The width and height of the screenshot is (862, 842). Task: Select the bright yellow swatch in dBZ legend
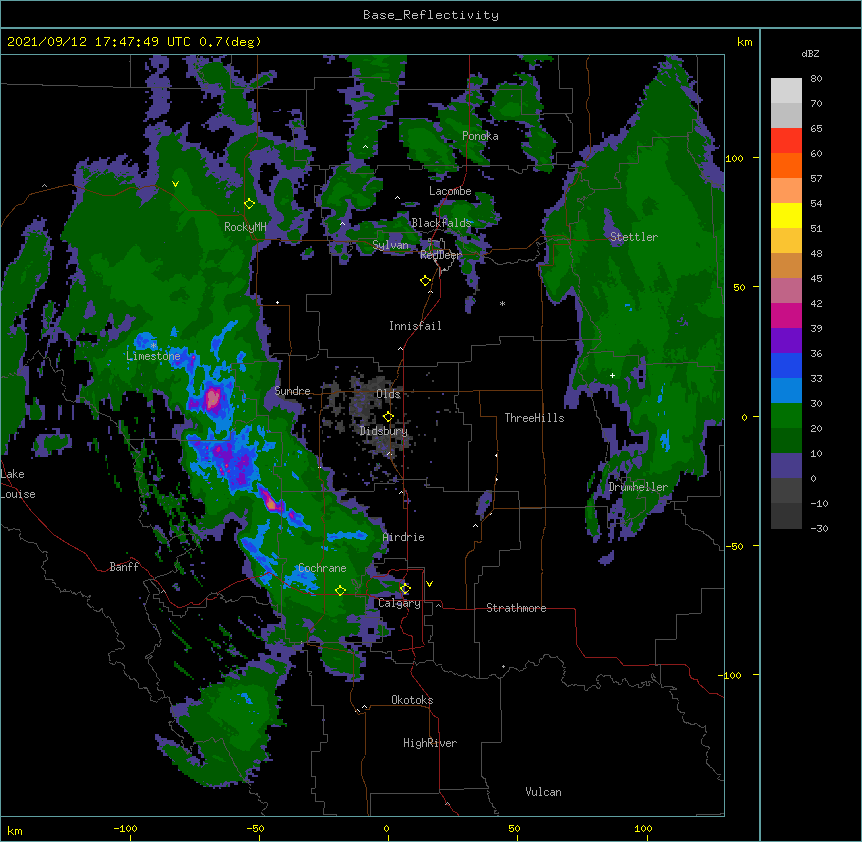click(786, 215)
